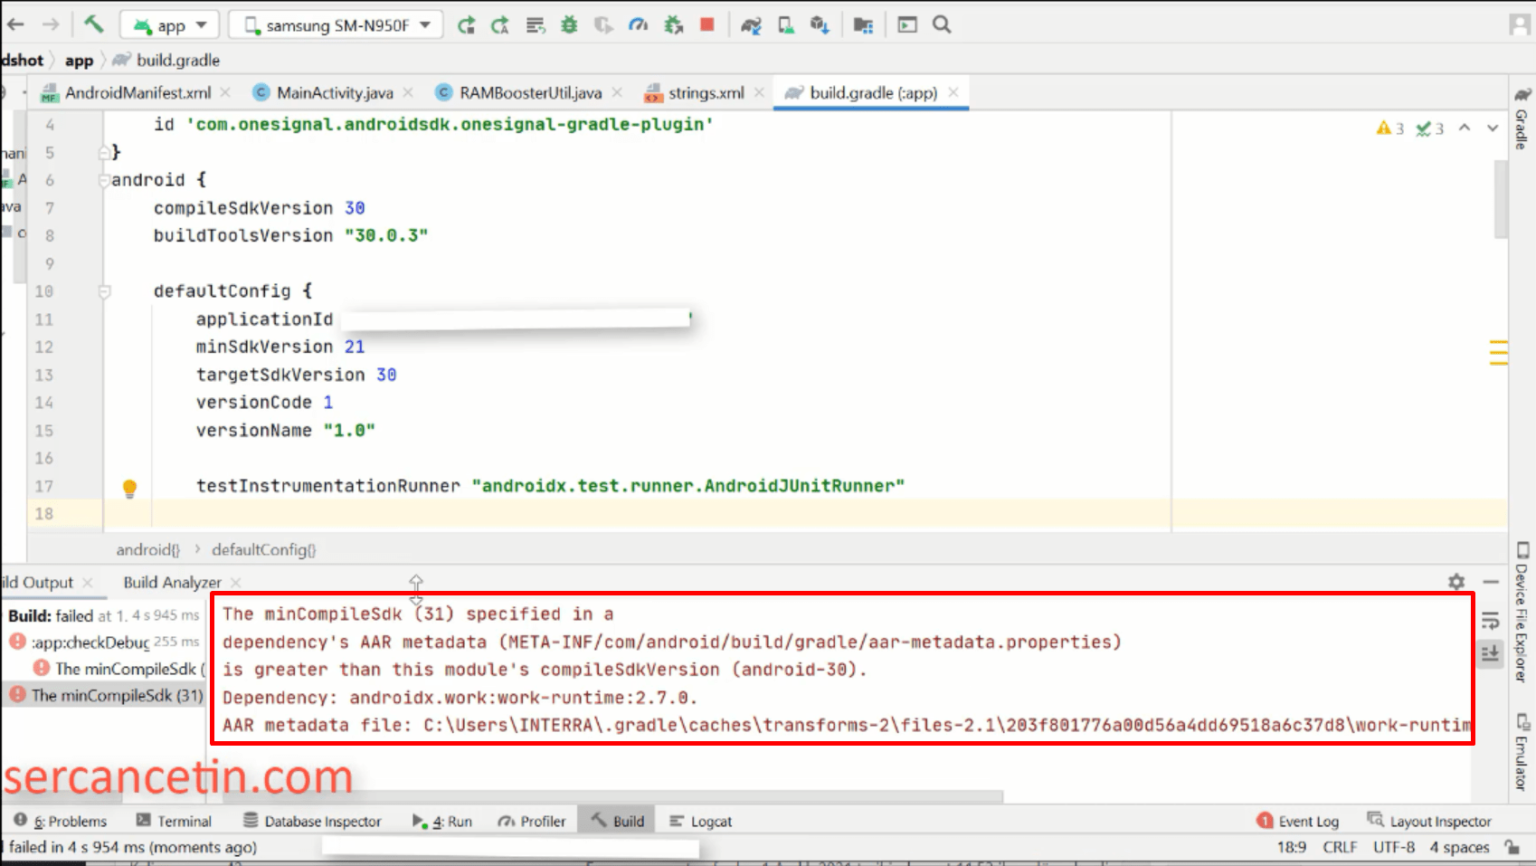
Task: Collapse the android block fold marker
Action: [x=104, y=180]
